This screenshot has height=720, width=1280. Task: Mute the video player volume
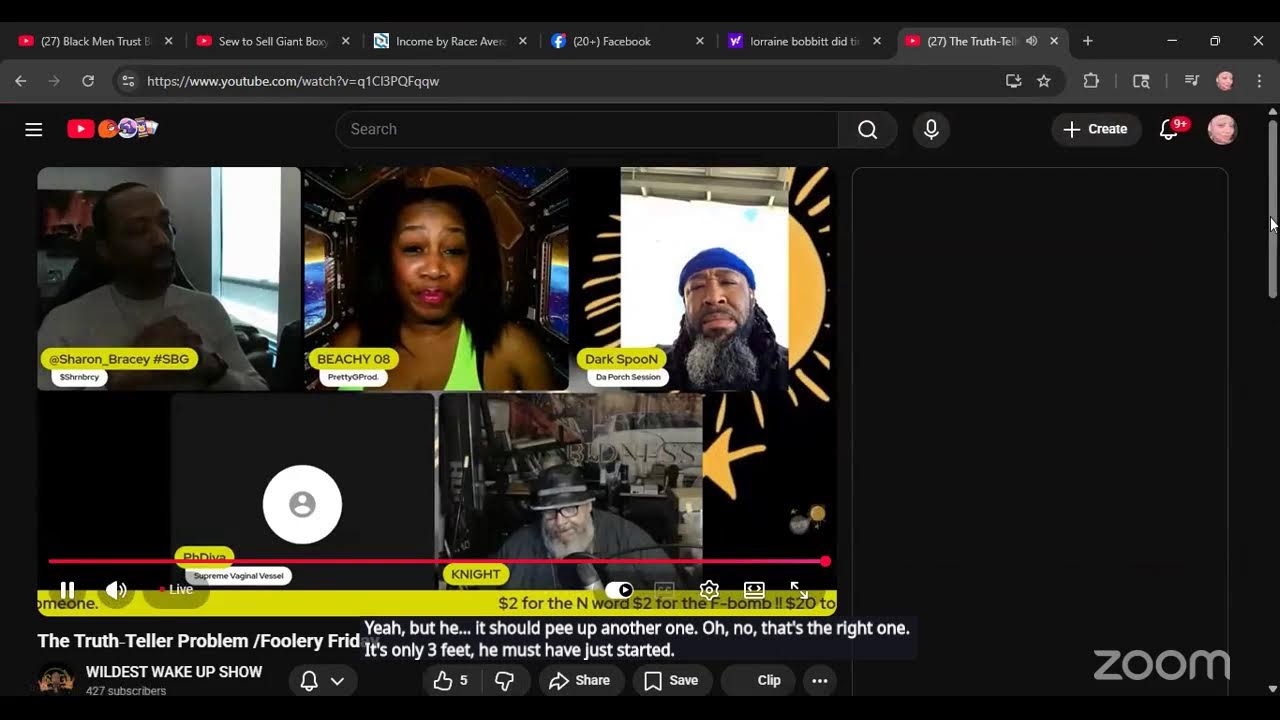pyautogui.click(x=116, y=590)
